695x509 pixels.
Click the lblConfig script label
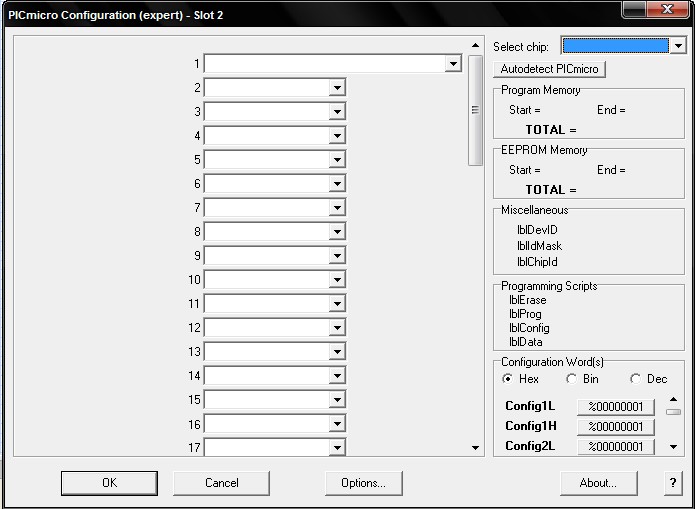pos(529,328)
